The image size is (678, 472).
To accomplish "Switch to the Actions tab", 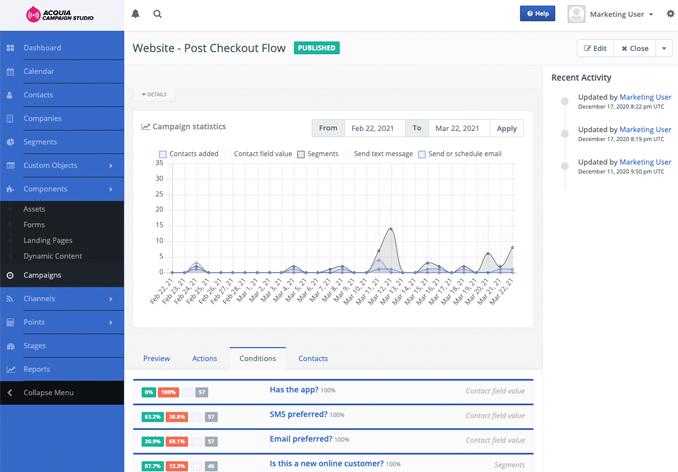I will point(204,358).
